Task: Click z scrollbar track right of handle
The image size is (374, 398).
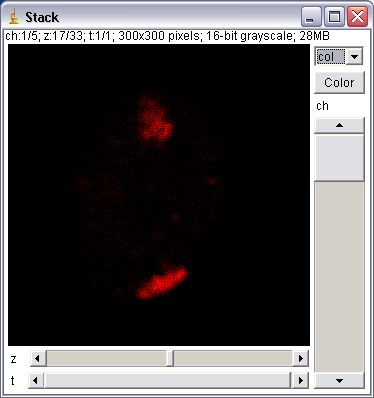Action: 233,359
